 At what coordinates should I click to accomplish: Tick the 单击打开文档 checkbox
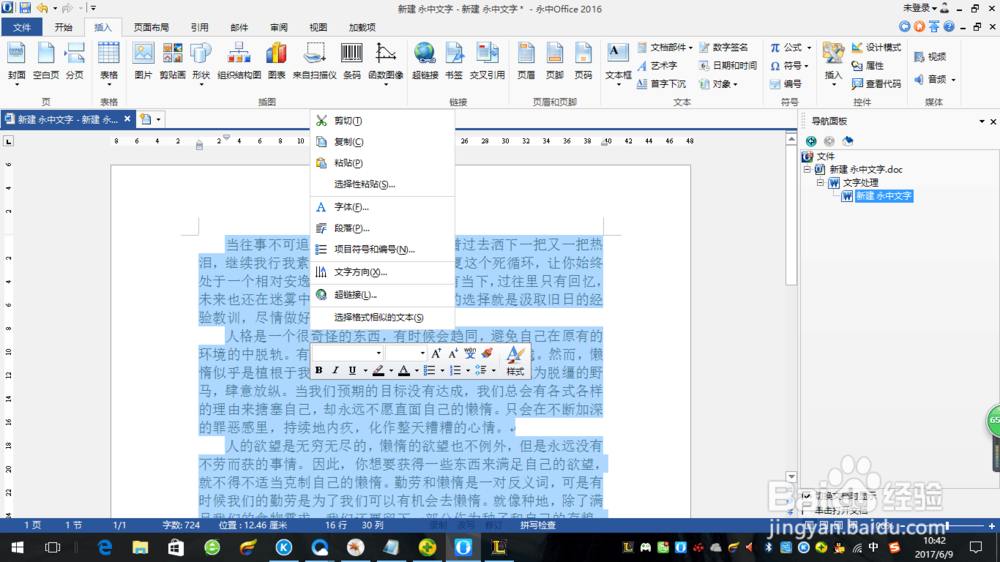[x=807, y=510]
